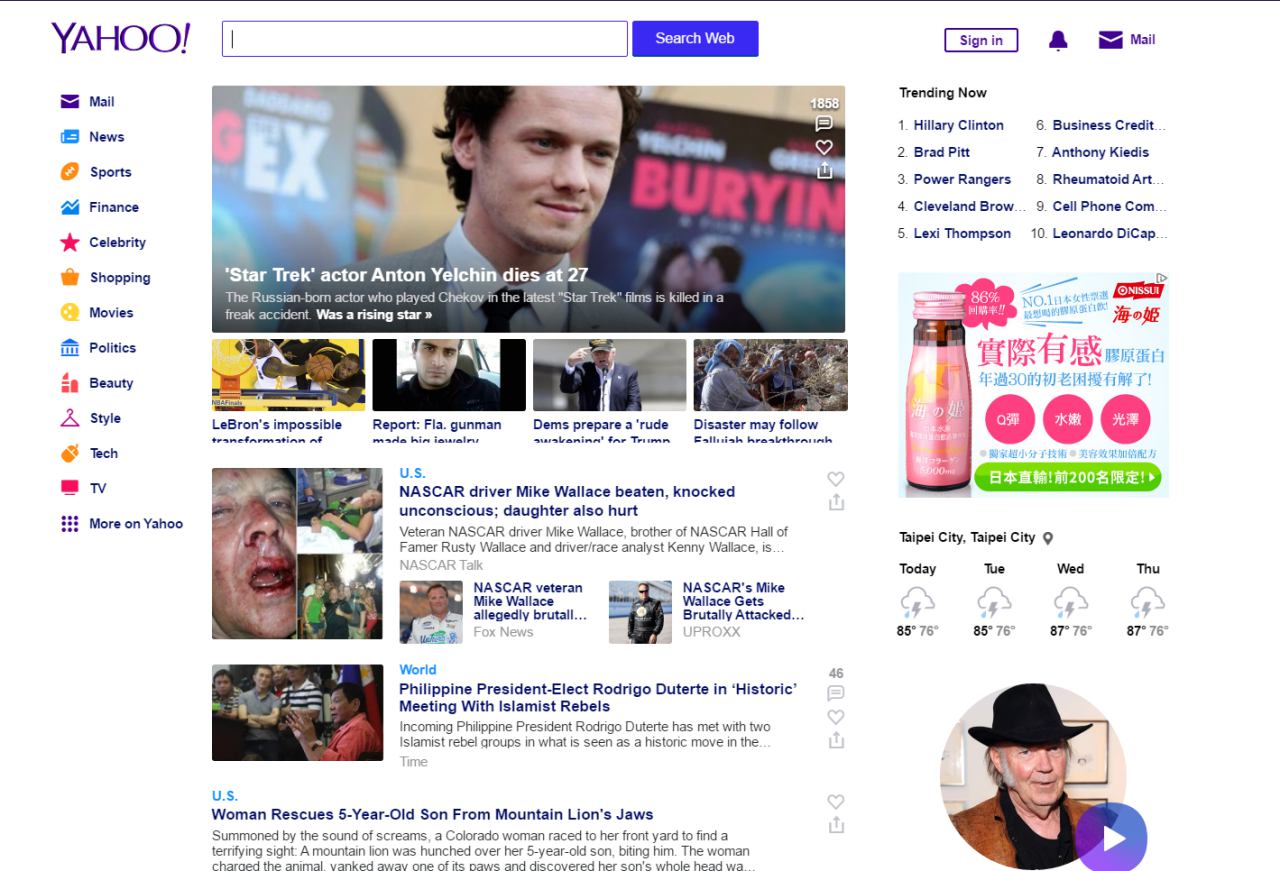Viewport: 1280px width, 871px height.
Task: Share the Philippine President-Elect story
Action: click(x=836, y=740)
